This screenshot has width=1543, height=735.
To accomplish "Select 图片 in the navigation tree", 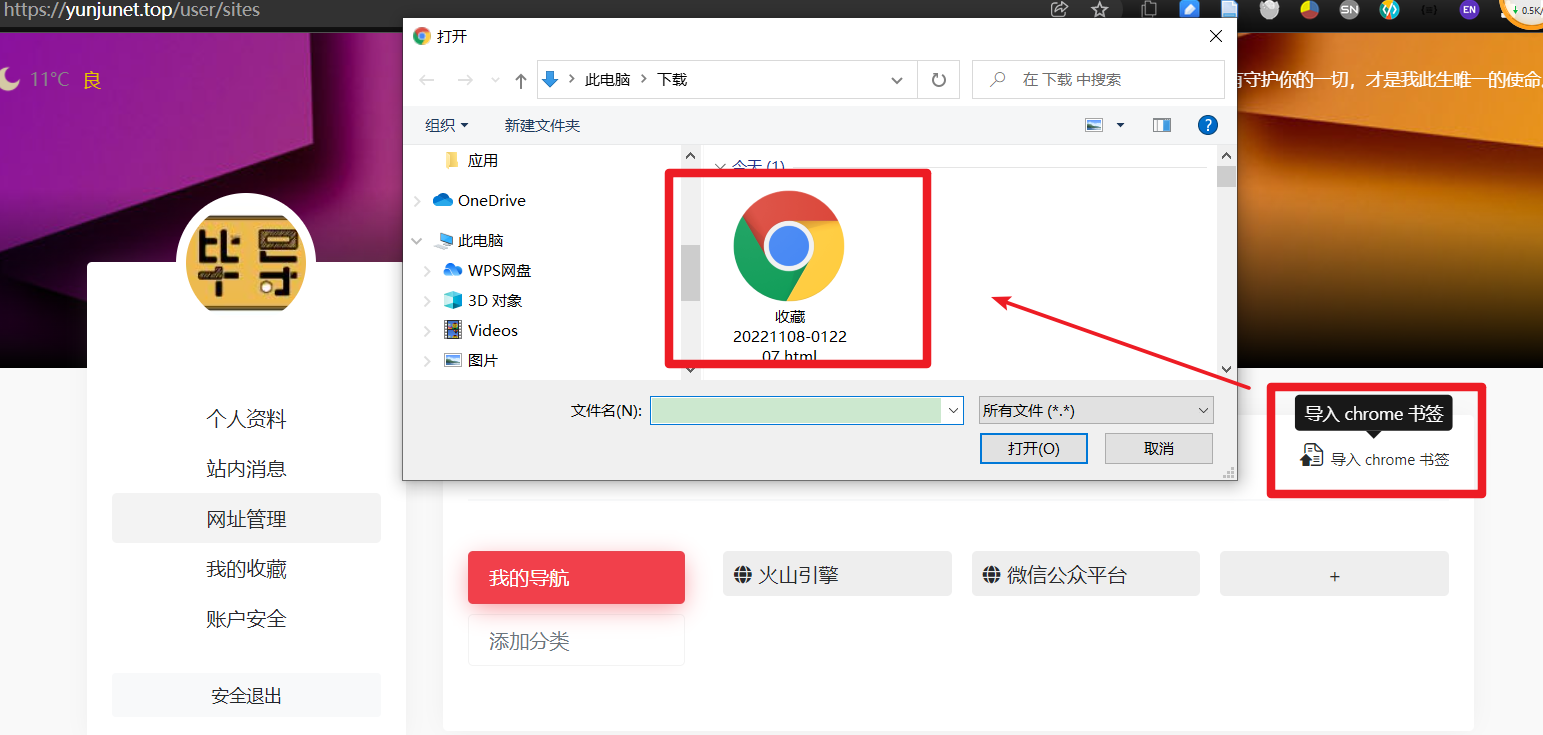I will click(x=482, y=360).
